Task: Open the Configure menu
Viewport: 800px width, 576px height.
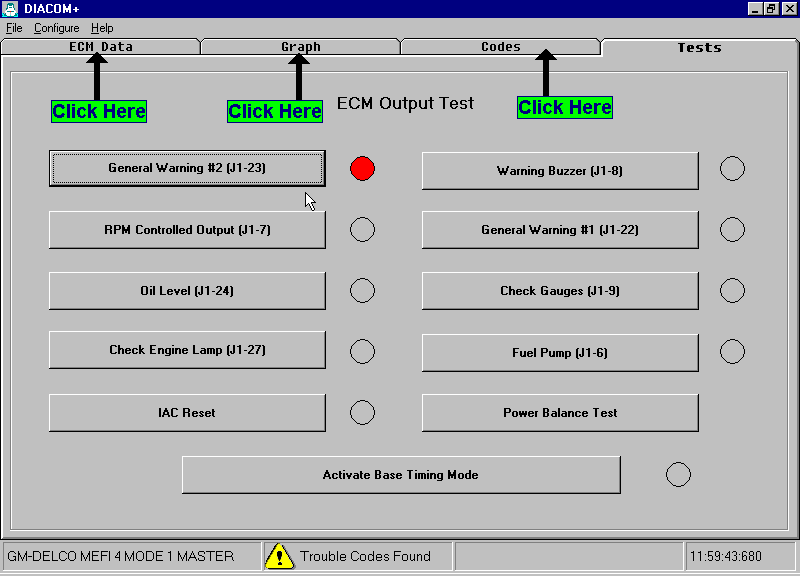Action: (x=56, y=28)
